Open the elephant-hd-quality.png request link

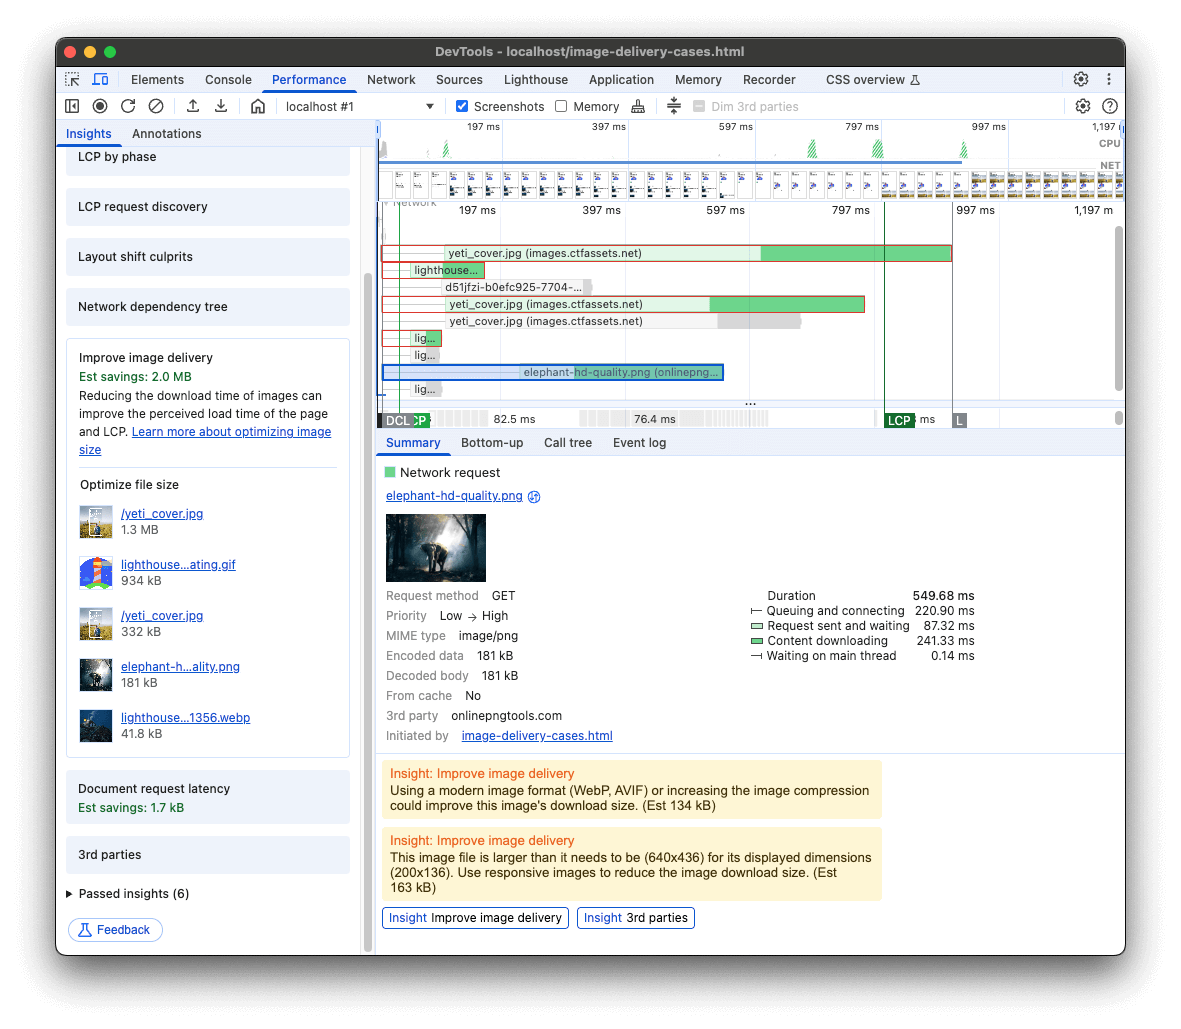click(x=453, y=496)
